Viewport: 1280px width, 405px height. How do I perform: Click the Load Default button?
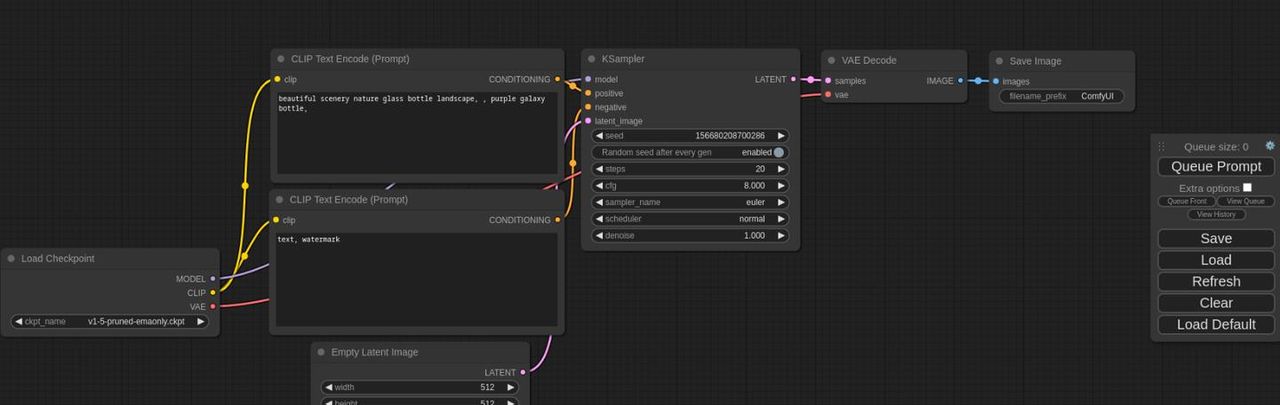[x=1216, y=324]
